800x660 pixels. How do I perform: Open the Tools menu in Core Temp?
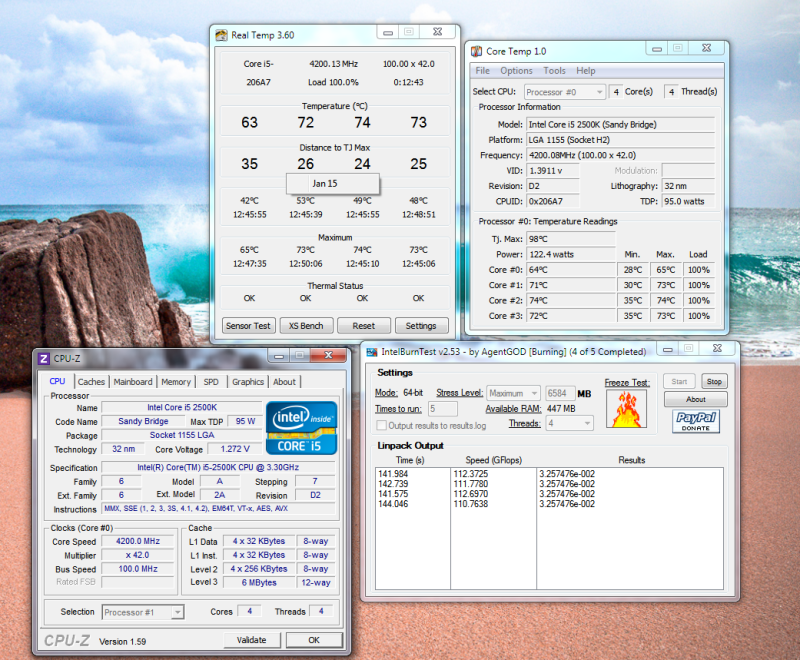[x=554, y=70]
